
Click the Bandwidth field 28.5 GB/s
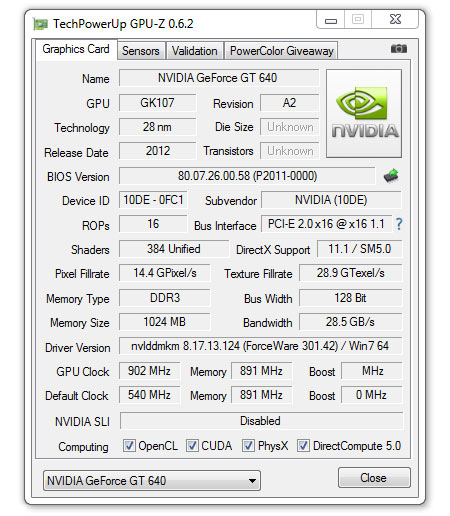click(x=351, y=322)
